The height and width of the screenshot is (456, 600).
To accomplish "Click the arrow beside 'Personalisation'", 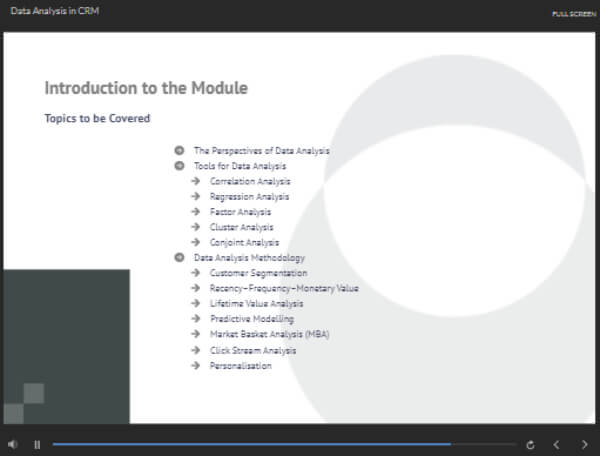I will [196, 365].
